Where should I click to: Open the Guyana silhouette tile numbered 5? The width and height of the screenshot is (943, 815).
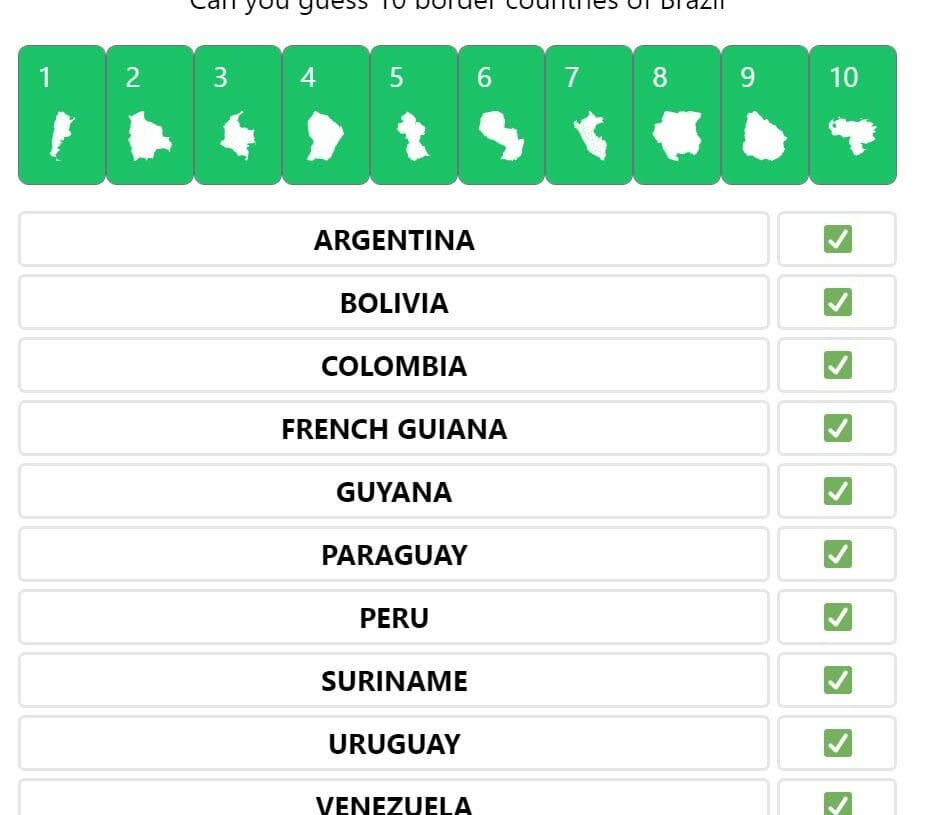[x=414, y=115]
